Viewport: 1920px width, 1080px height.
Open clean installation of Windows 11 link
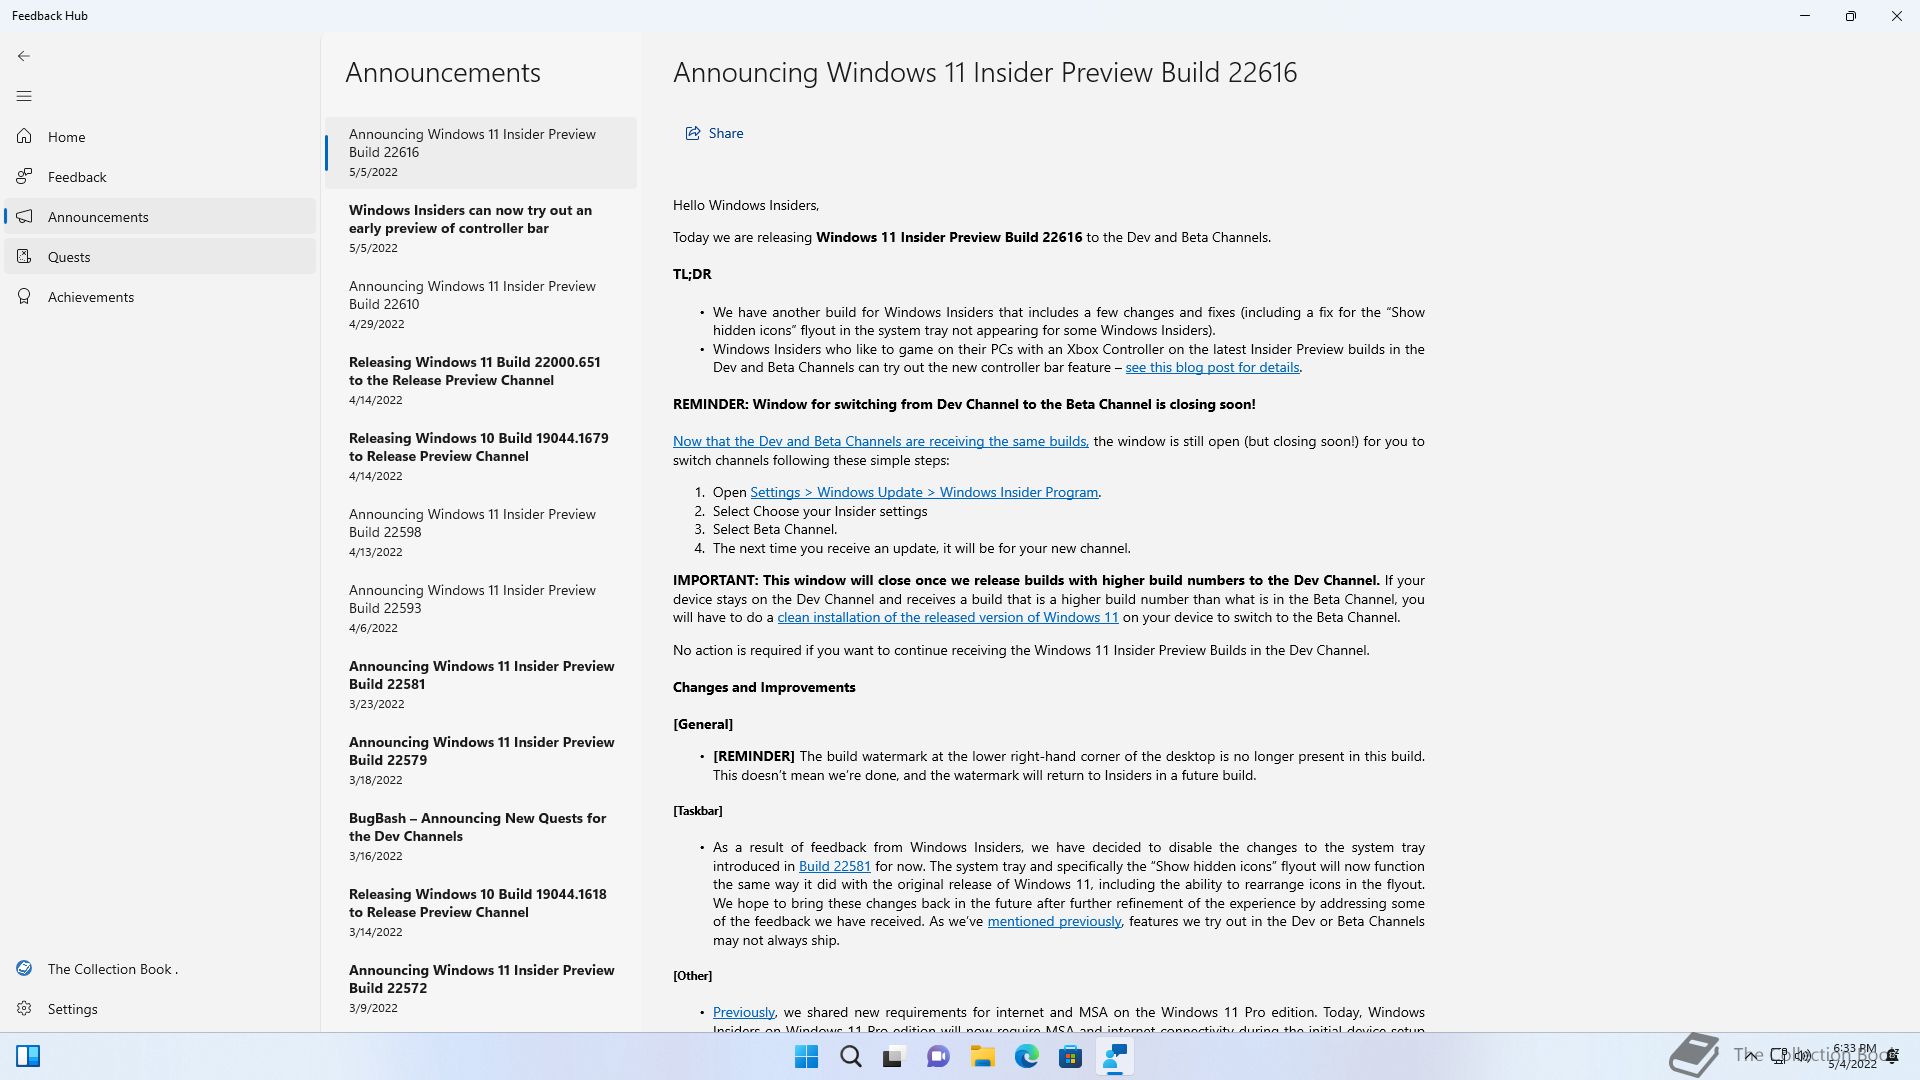947,617
